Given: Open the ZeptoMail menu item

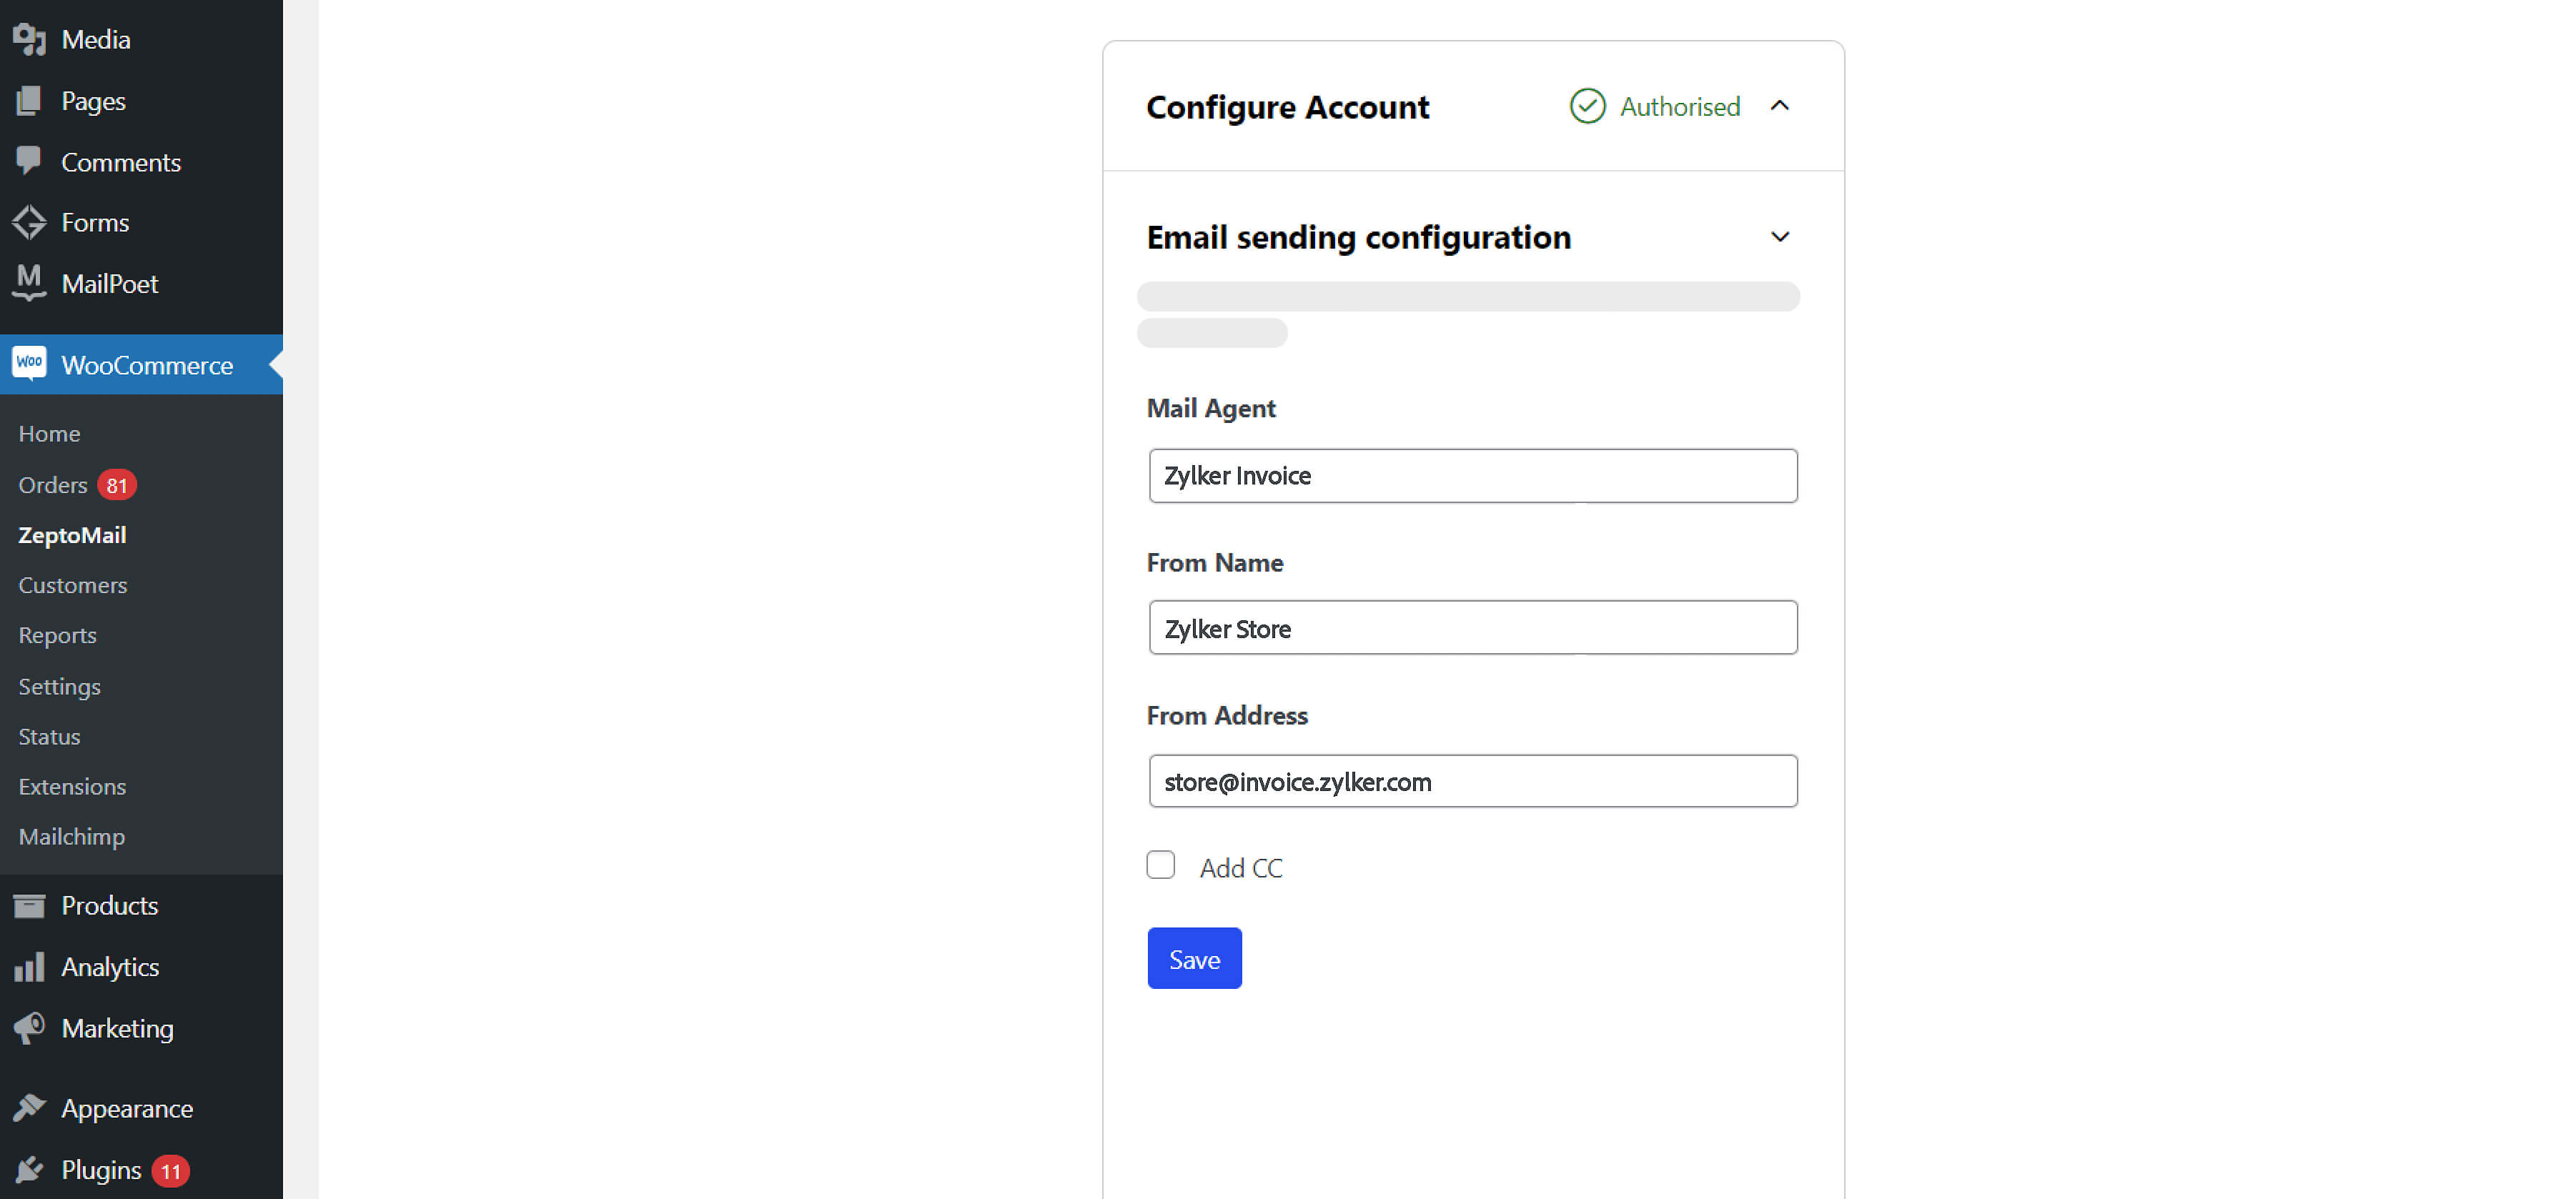Looking at the screenshot, I should pos(72,535).
